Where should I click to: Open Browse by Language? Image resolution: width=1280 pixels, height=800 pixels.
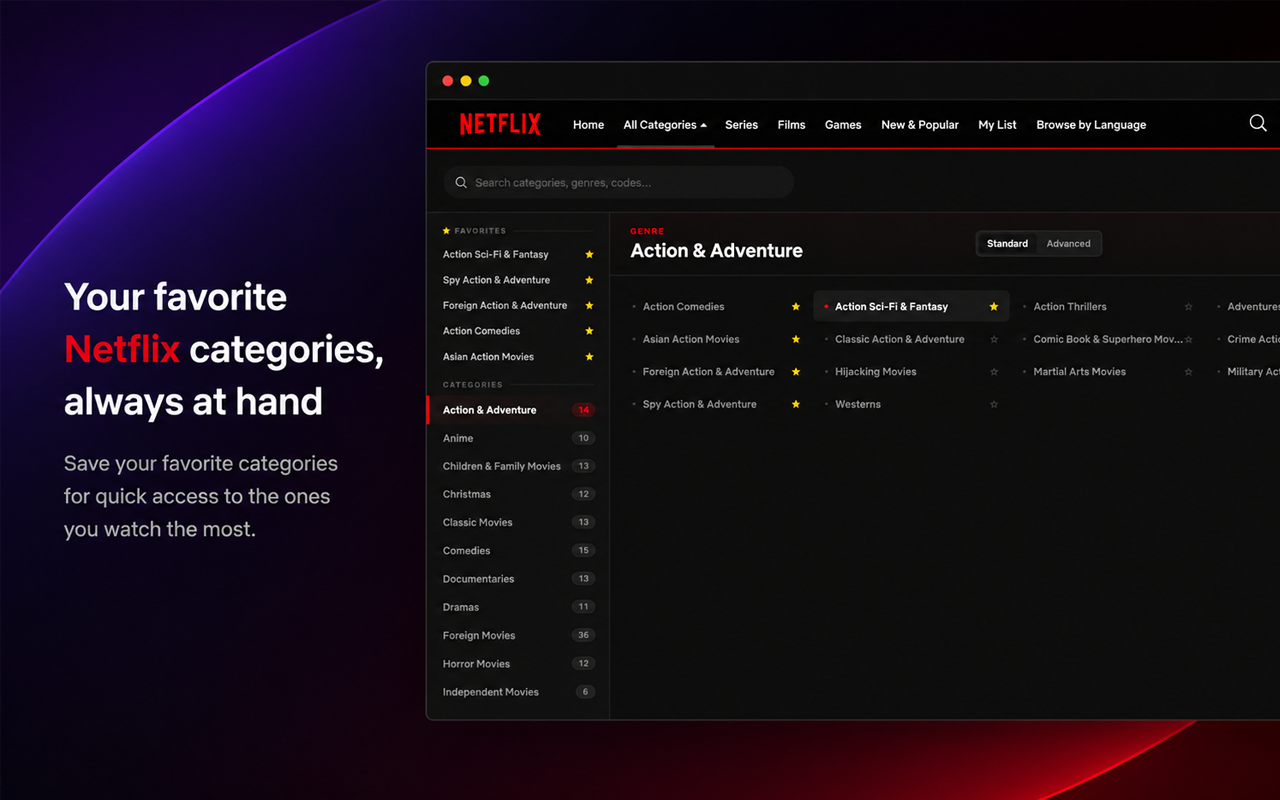click(1091, 125)
